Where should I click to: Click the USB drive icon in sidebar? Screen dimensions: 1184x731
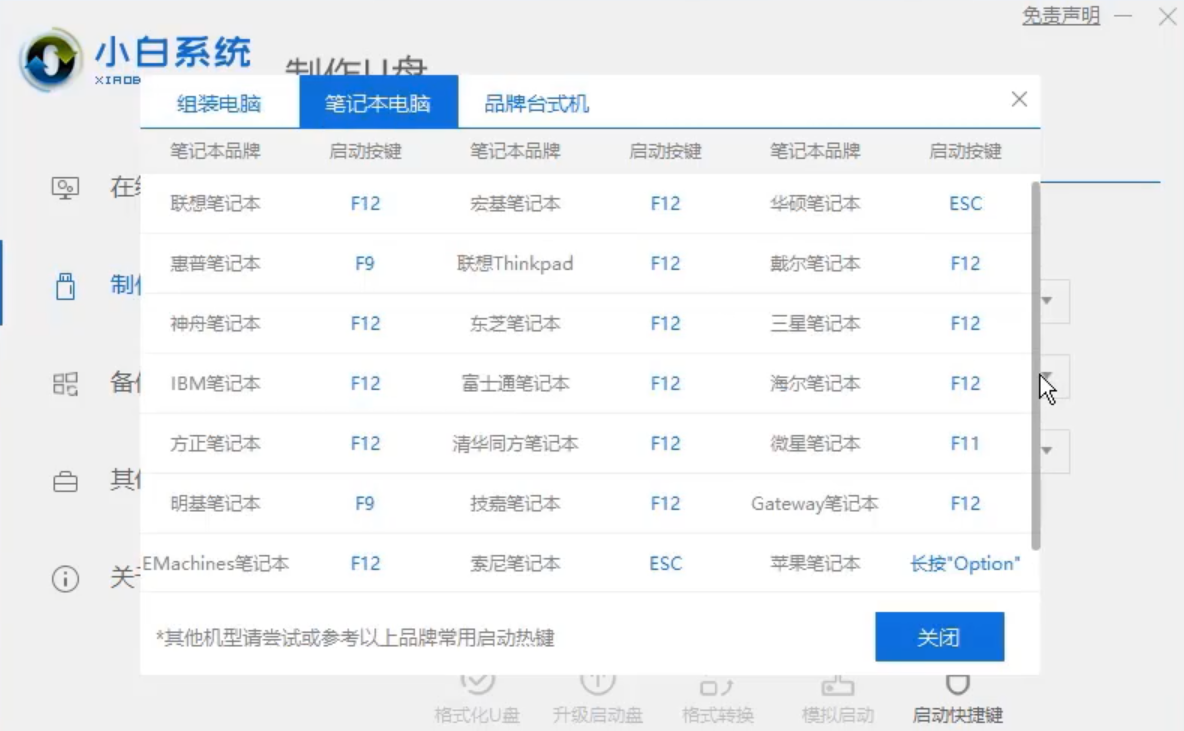66,286
